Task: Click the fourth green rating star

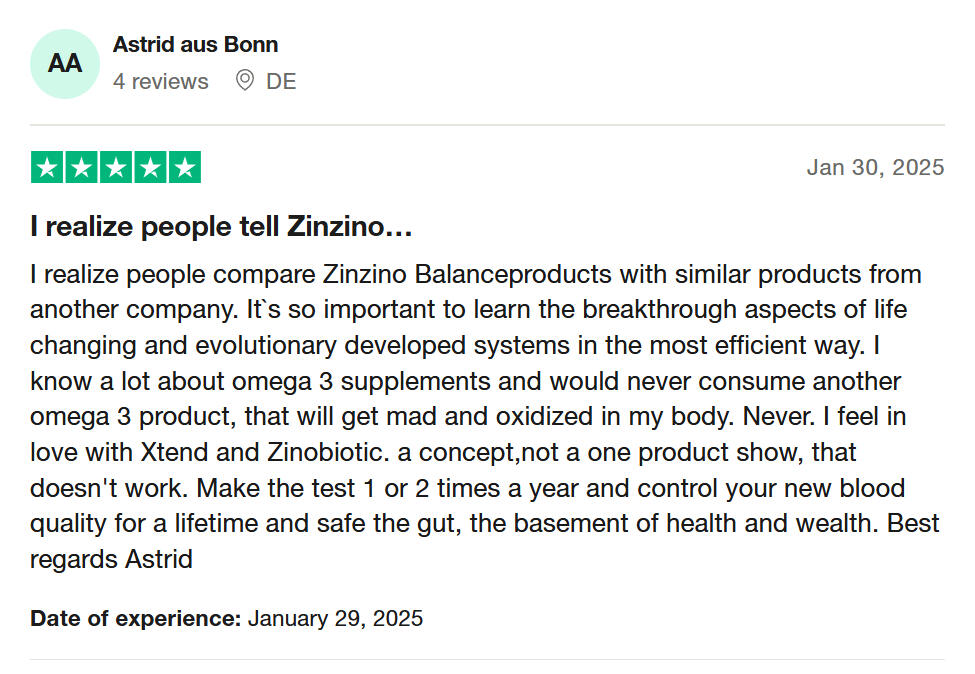Action: pos(149,168)
